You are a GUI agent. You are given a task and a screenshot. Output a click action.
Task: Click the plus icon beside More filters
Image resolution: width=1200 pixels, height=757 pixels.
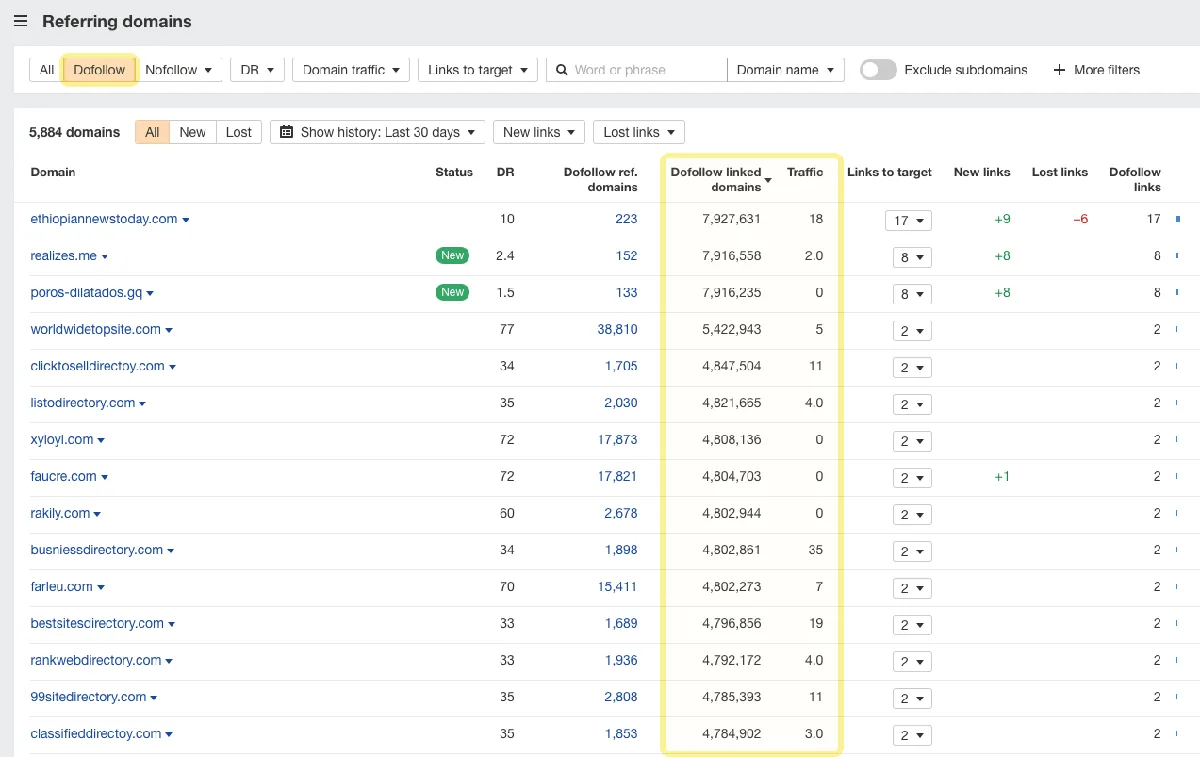click(1059, 70)
